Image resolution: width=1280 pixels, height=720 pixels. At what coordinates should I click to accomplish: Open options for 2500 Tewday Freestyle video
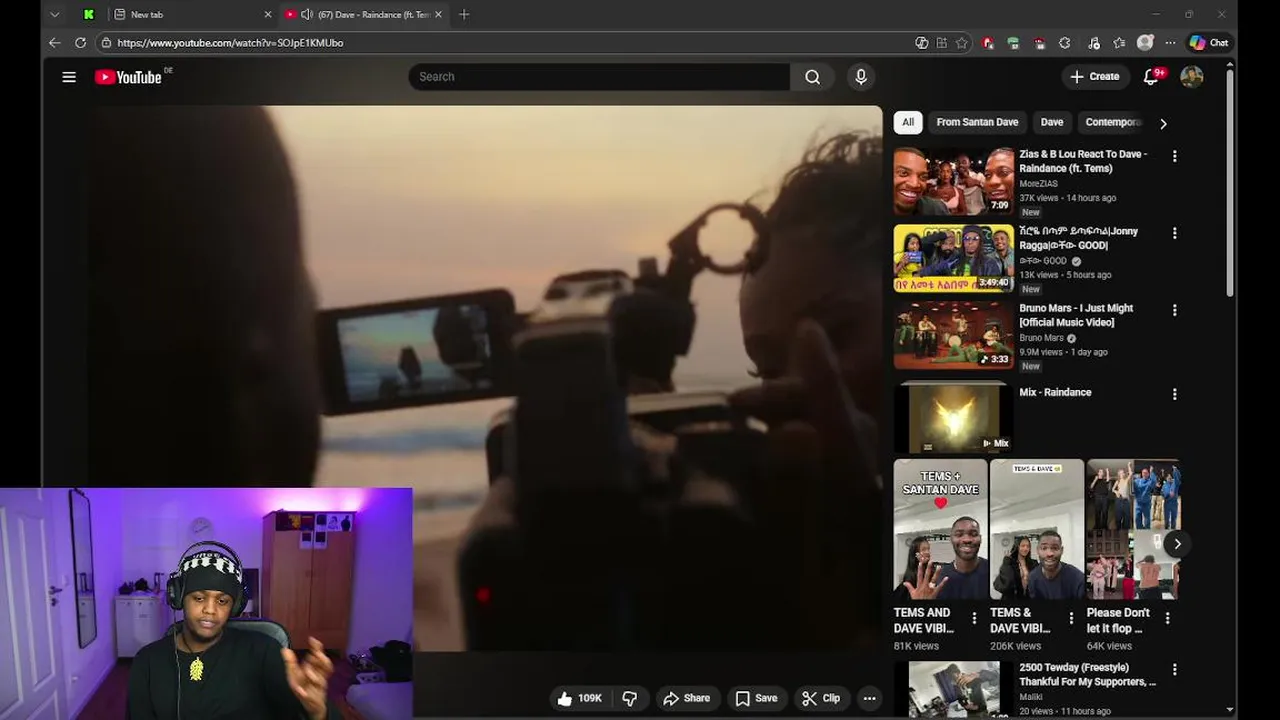(1174, 670)
